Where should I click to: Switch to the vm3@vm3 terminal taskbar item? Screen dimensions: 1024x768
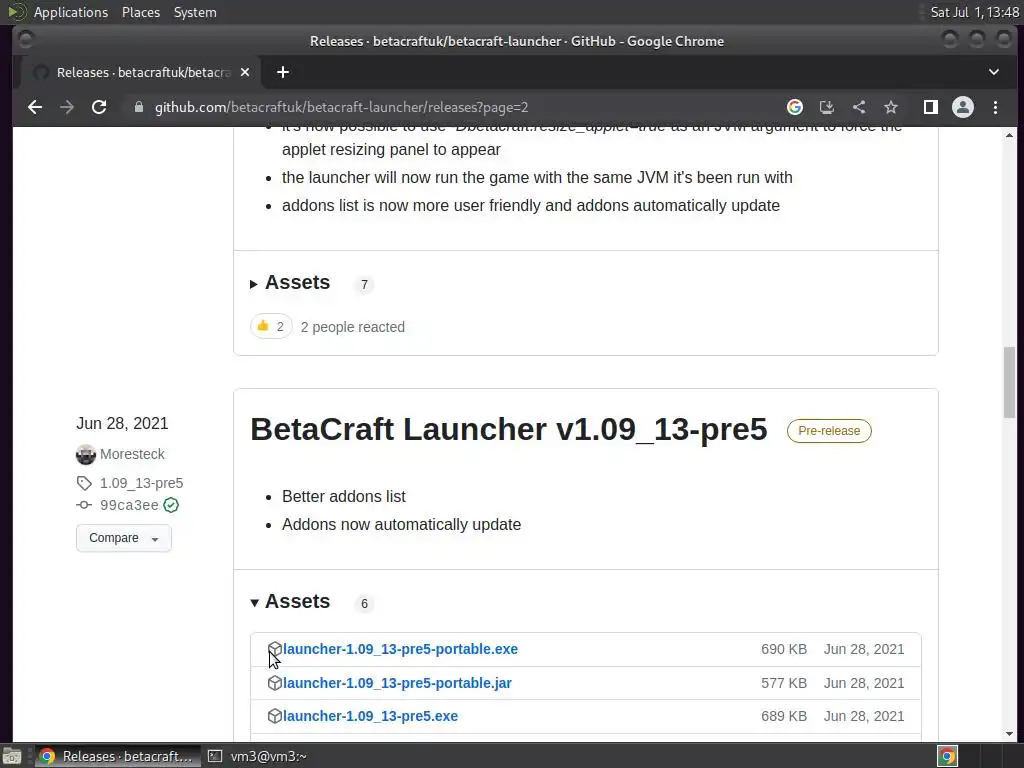[x=259, y=756]
